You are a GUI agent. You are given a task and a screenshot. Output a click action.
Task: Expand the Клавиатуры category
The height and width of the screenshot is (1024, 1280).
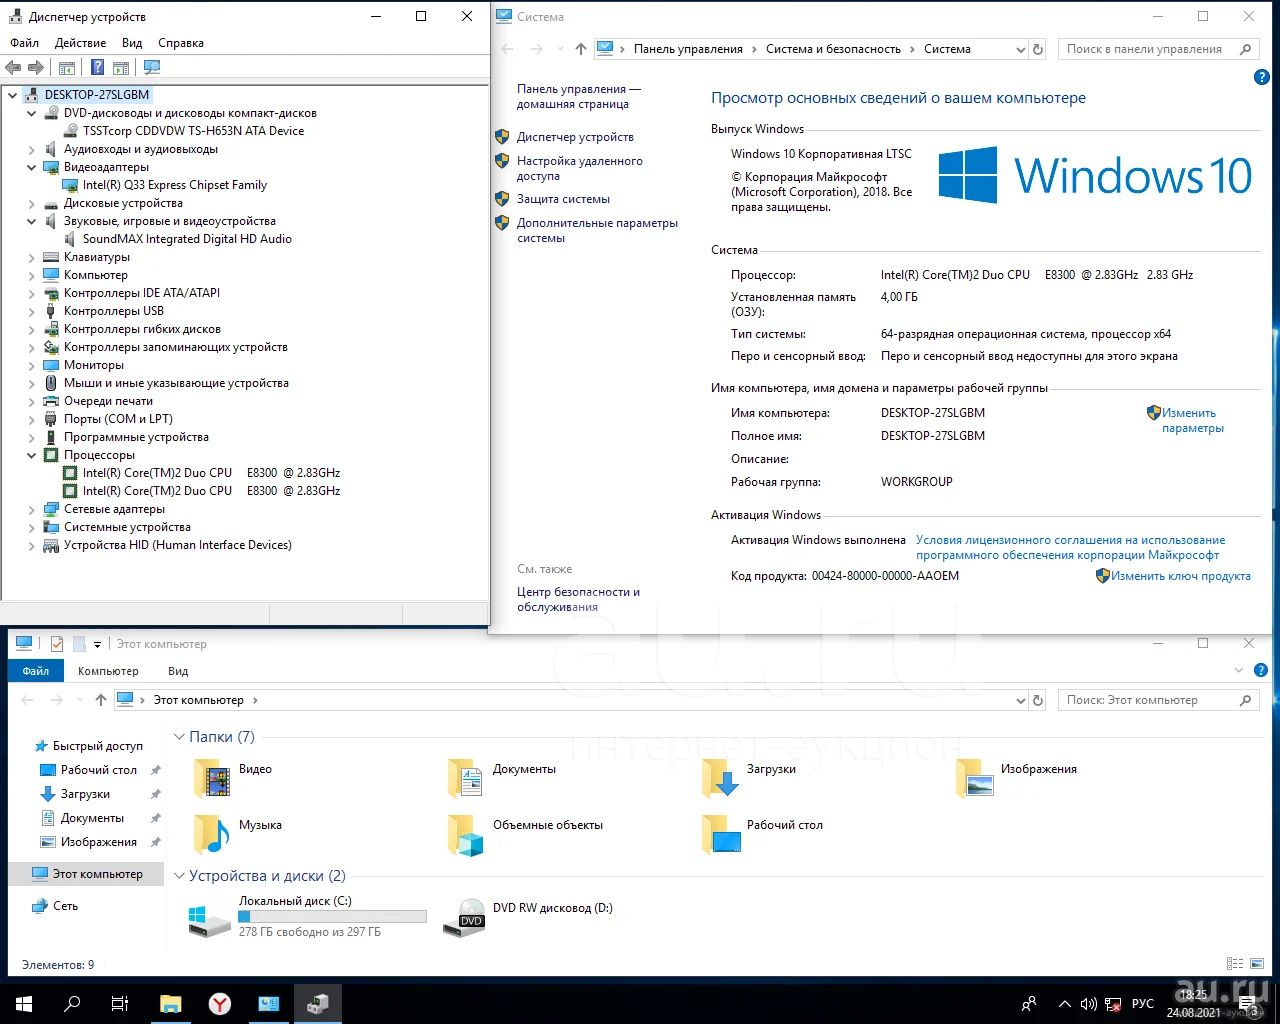click(32, 257)
